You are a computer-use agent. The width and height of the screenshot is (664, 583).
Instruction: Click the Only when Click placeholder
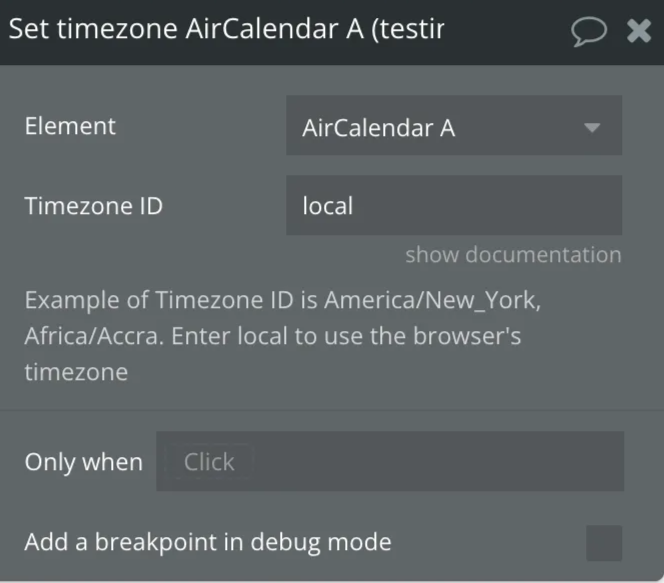tap(209, 462)
